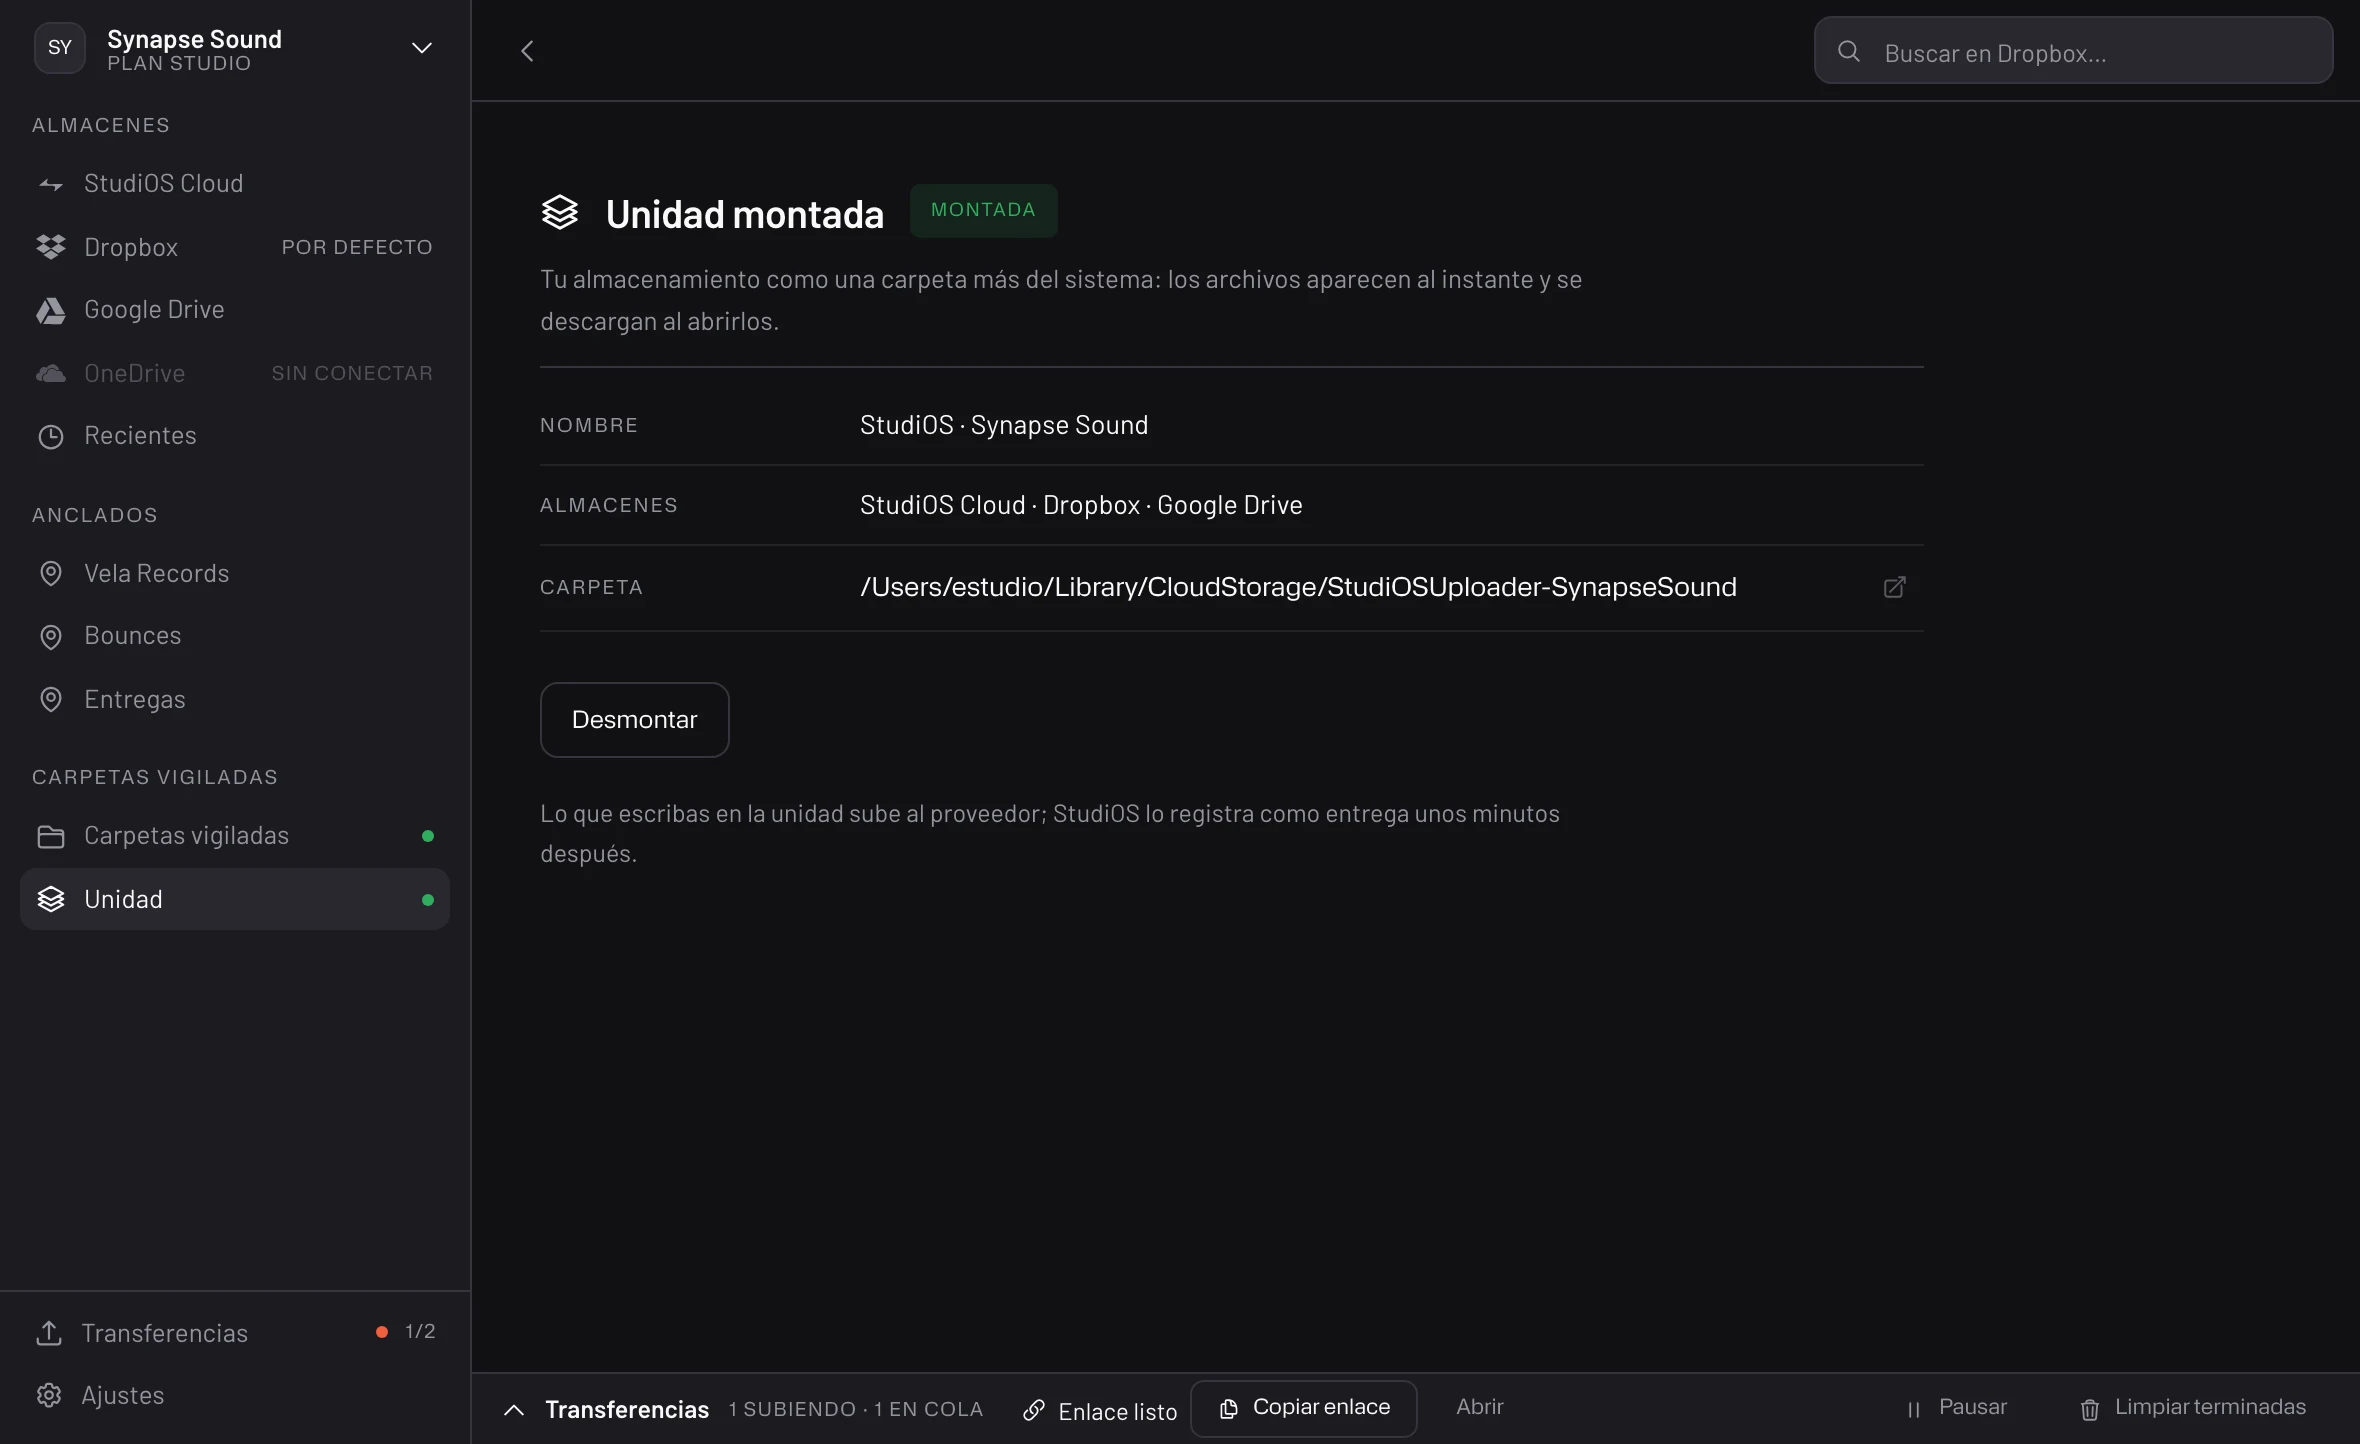Click the pin icon for Entregas
This screenshot has height=1444, width=2360.
51,700
